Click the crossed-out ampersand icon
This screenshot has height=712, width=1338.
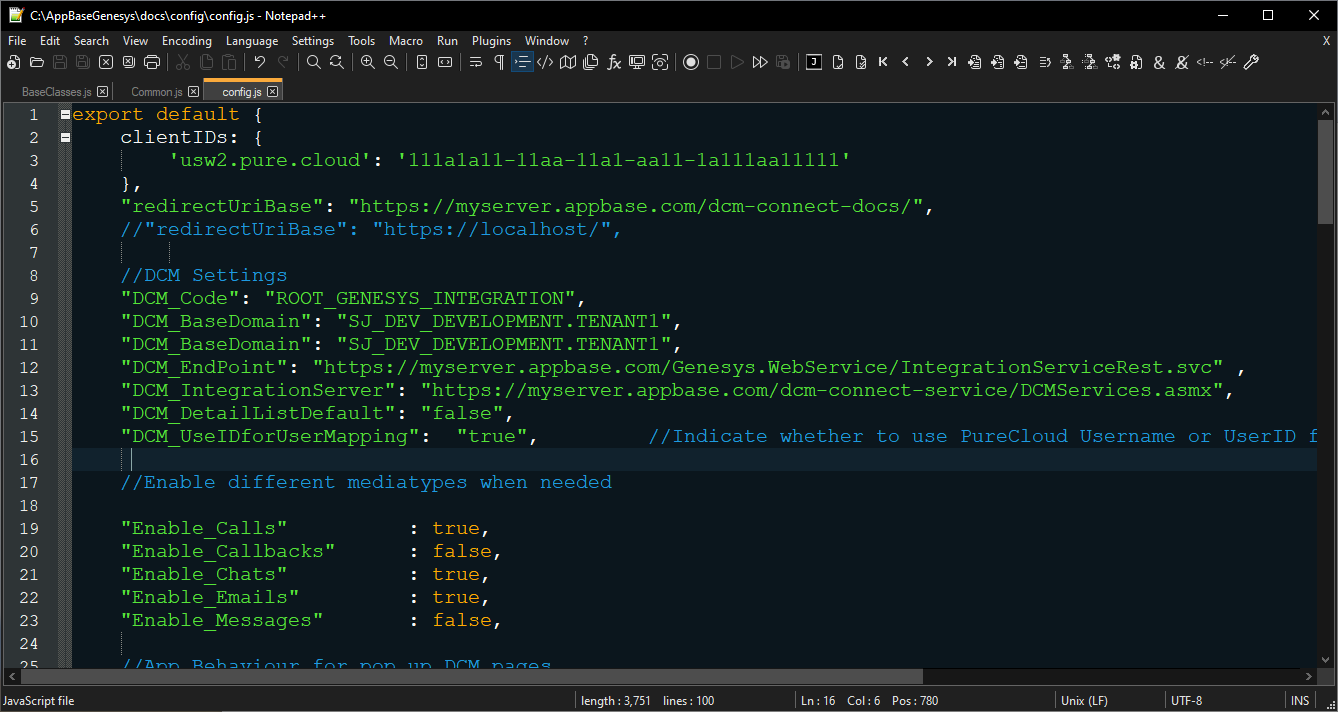pos(1182,62)
